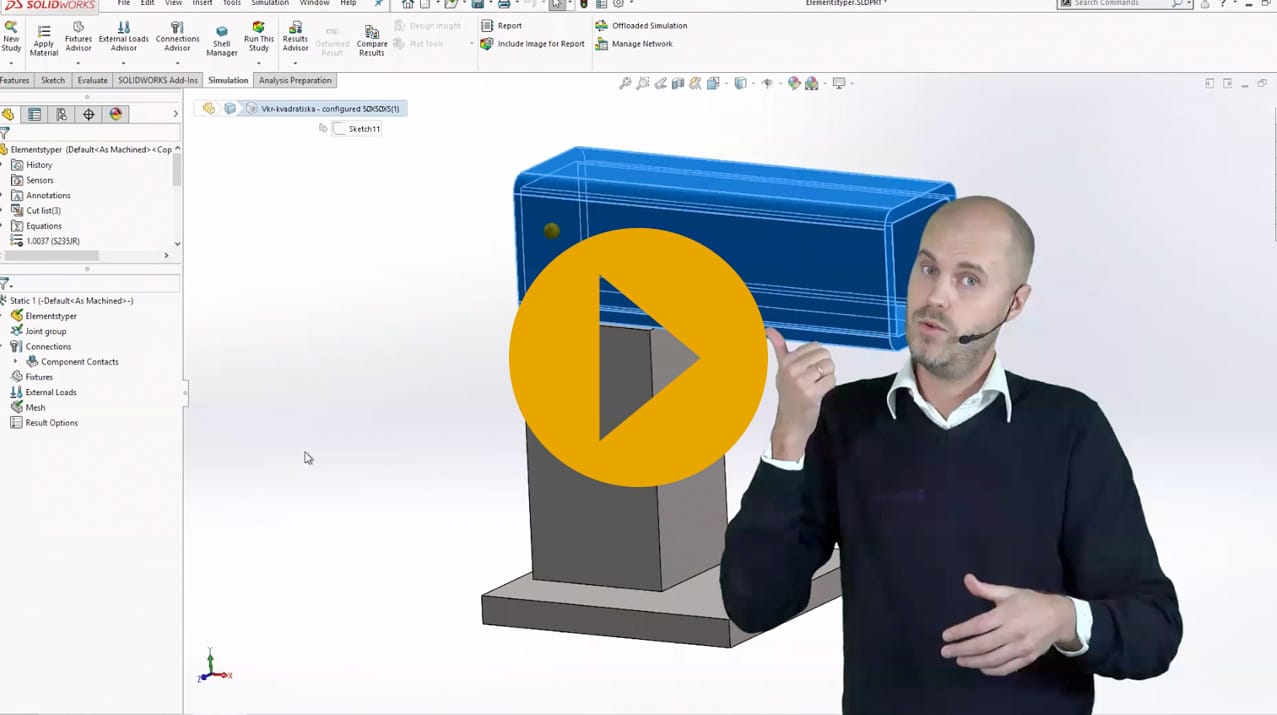The image size is (1277, 715).
Task: Switch to the SOLIDWORKS Add-Ins tab
Action: (158, 80)
